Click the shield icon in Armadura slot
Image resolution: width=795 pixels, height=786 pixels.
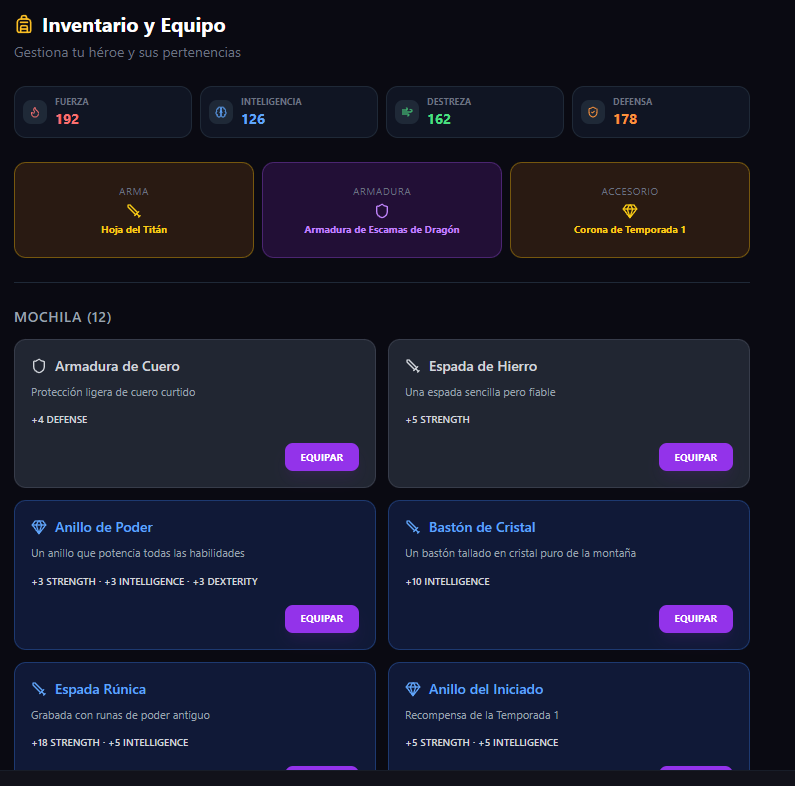(x=382, y=211)
